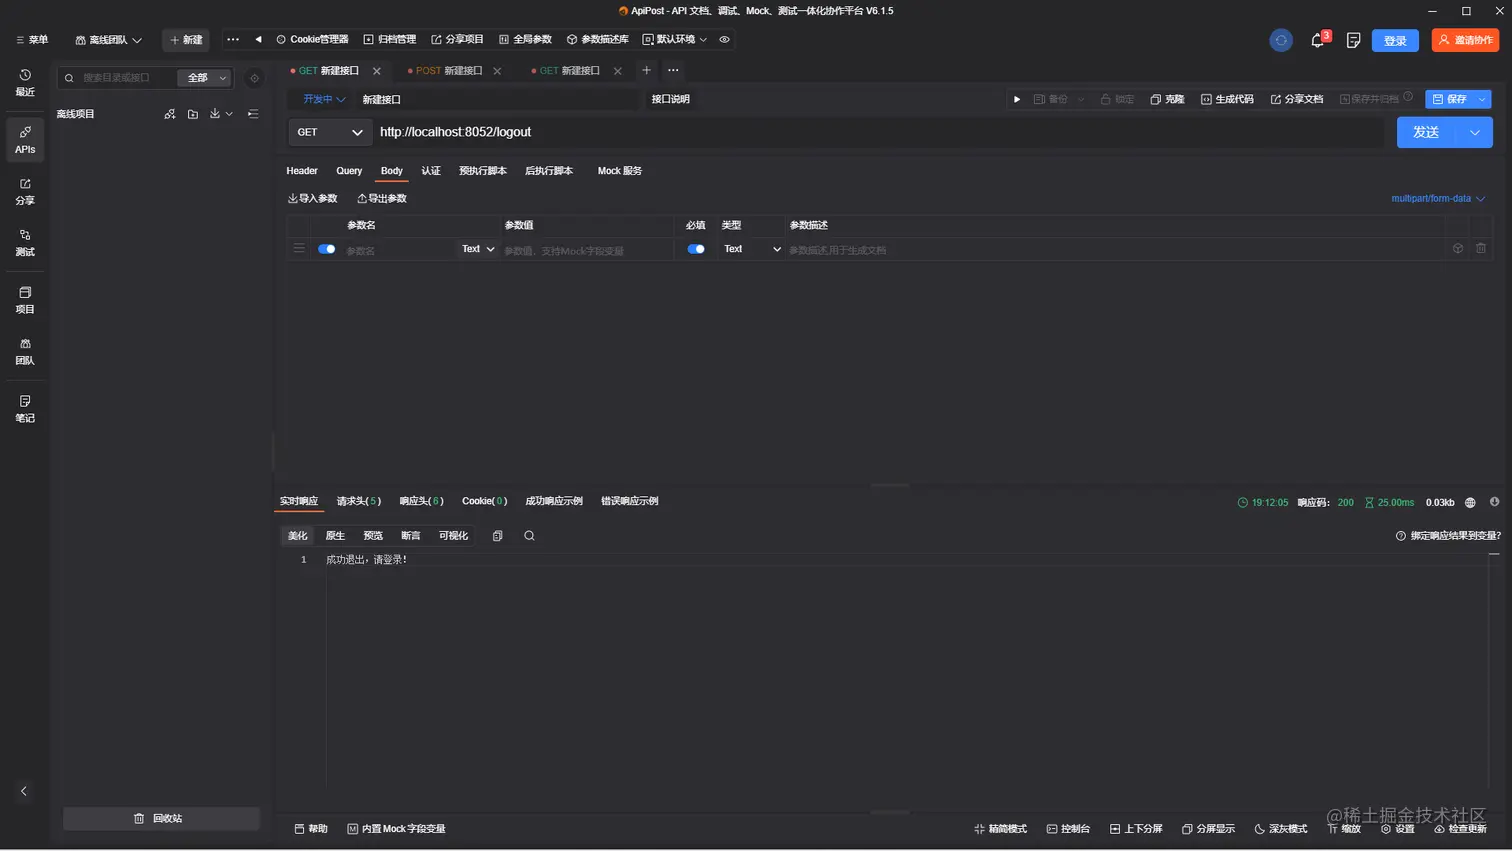Open the GET request method dropdown
1512x851 pixels.
pos(330,131)
